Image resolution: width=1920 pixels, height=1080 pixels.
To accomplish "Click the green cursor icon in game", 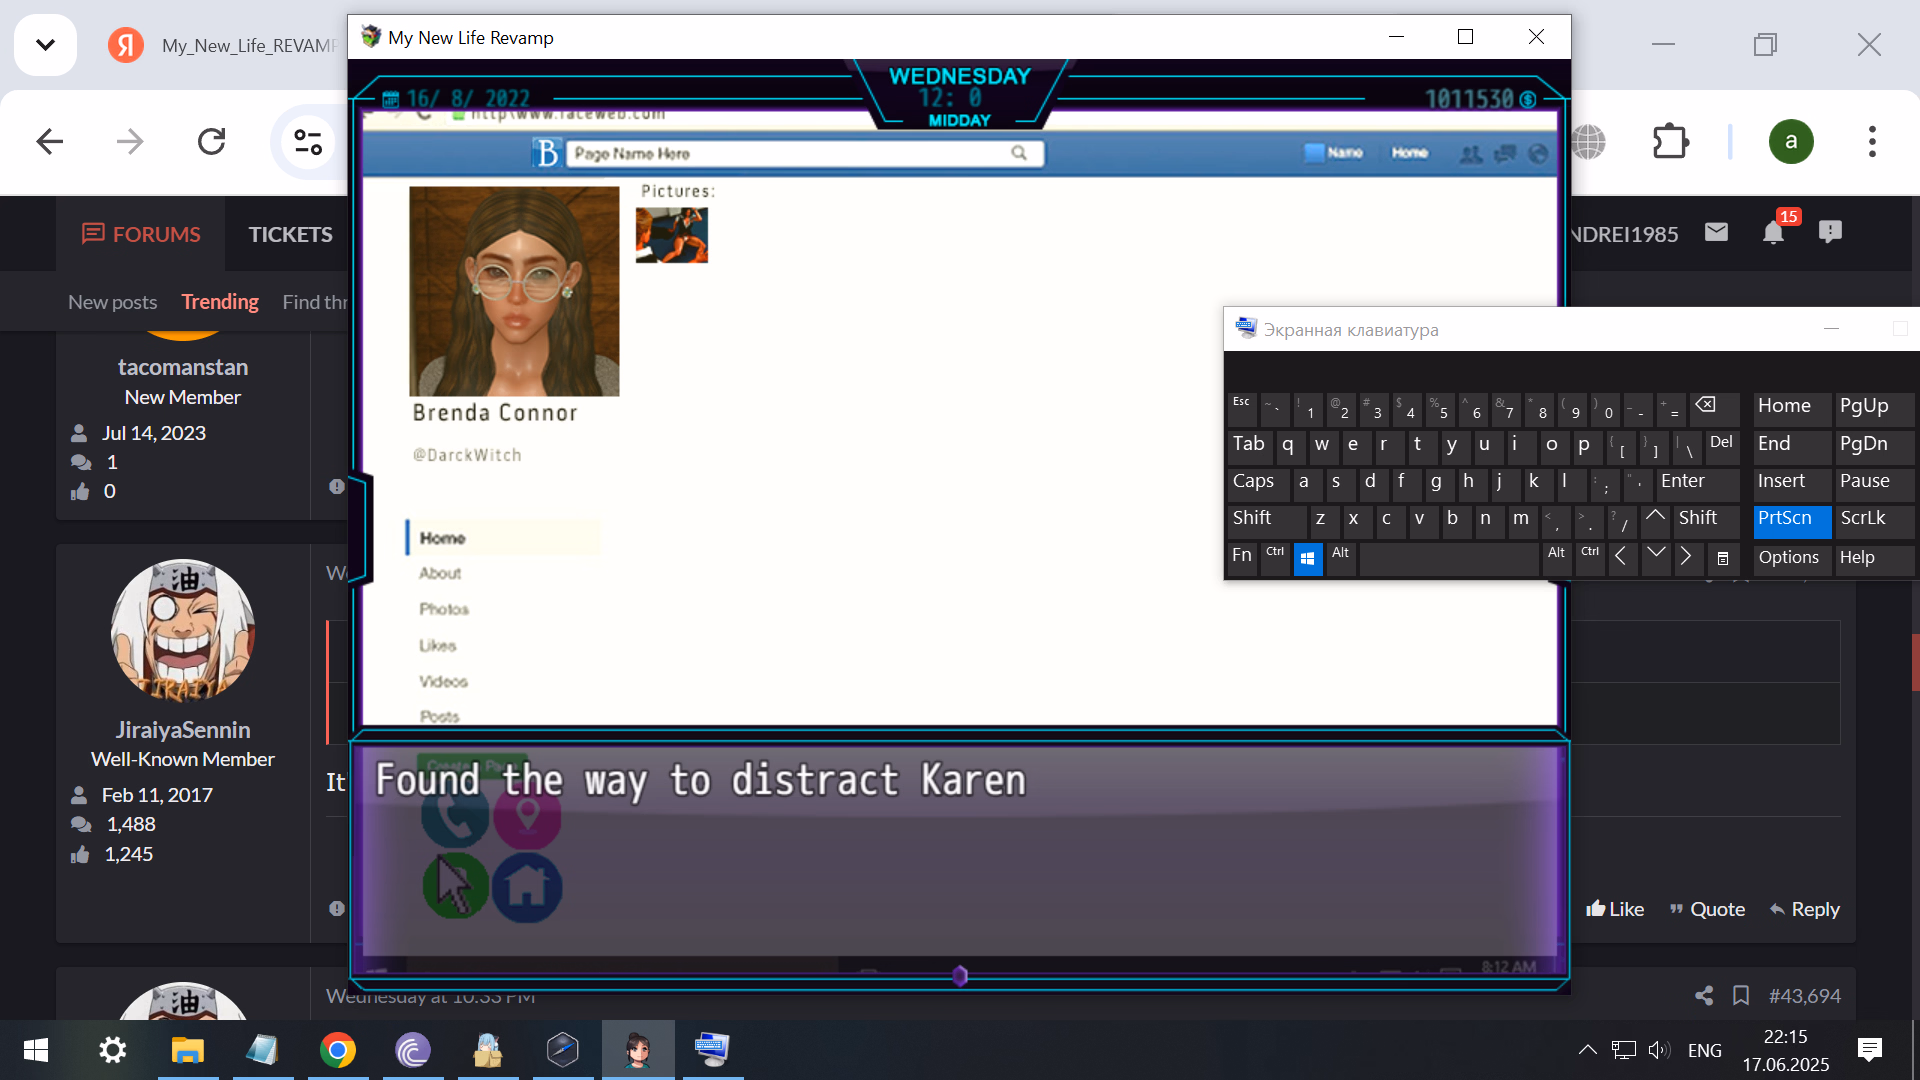I will [455, 886].
